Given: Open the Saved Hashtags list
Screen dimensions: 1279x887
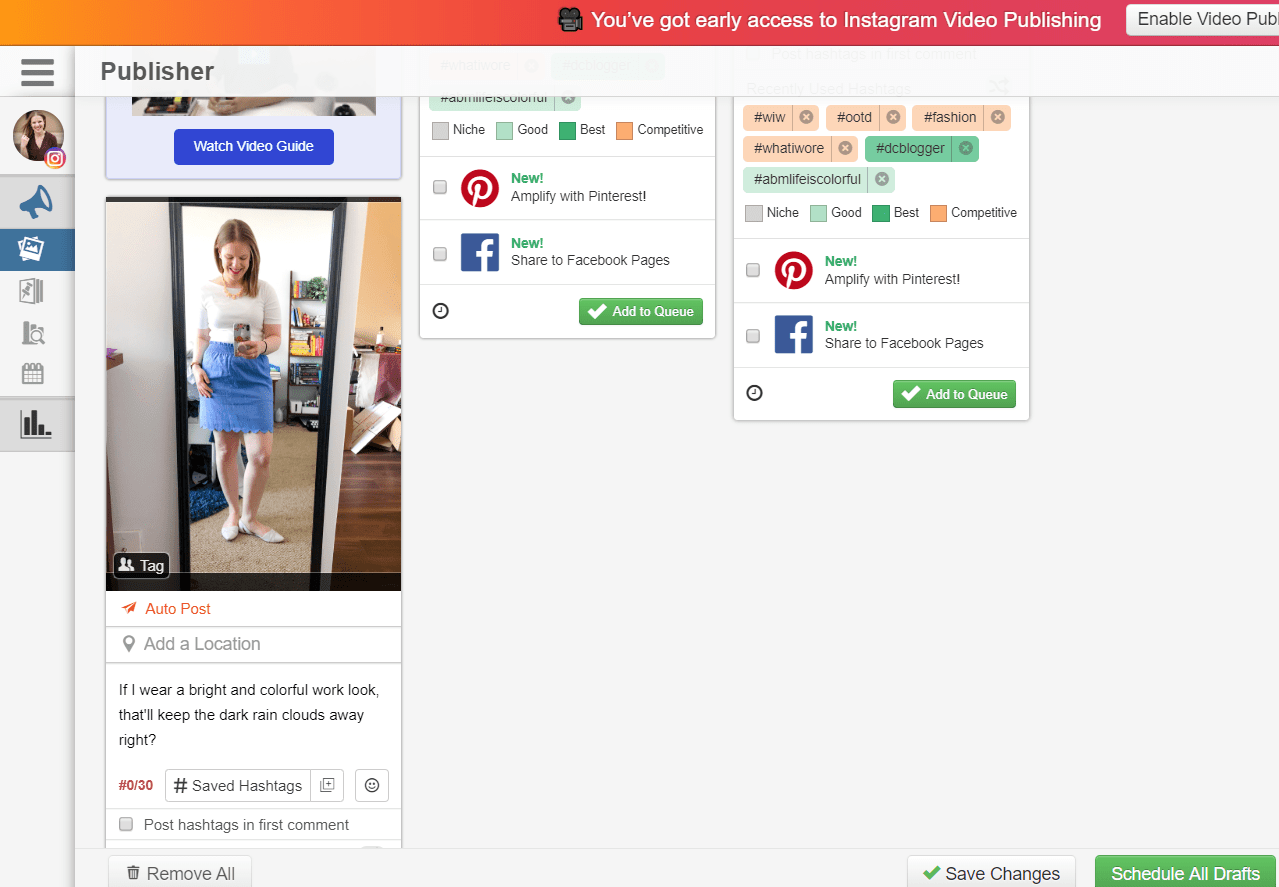Looking at the screenshot, I should pos(238,786).
